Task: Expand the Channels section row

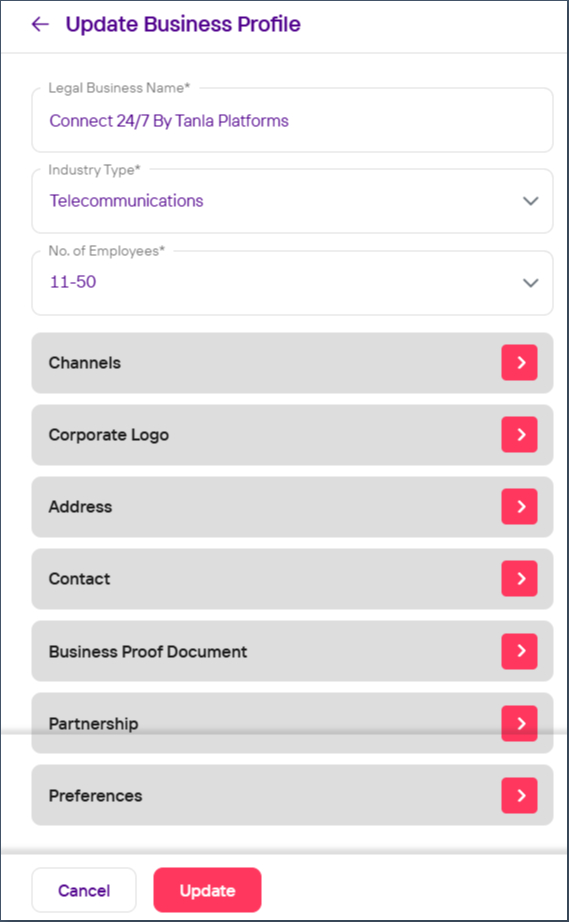Action: [x=292, y=363]
